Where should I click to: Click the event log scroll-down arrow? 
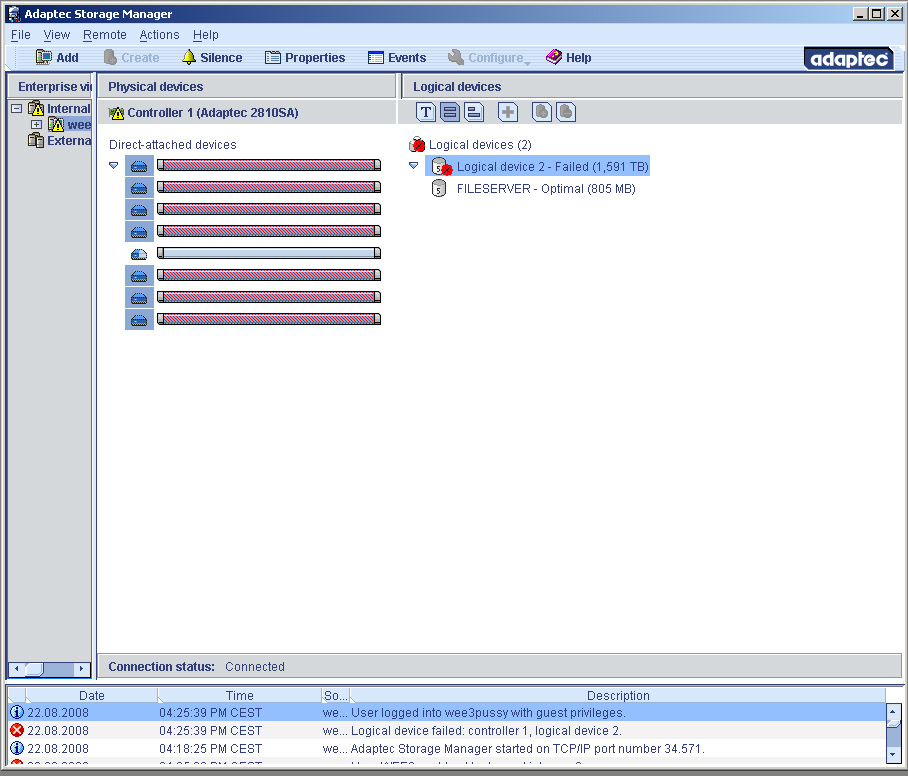(892, 754)
